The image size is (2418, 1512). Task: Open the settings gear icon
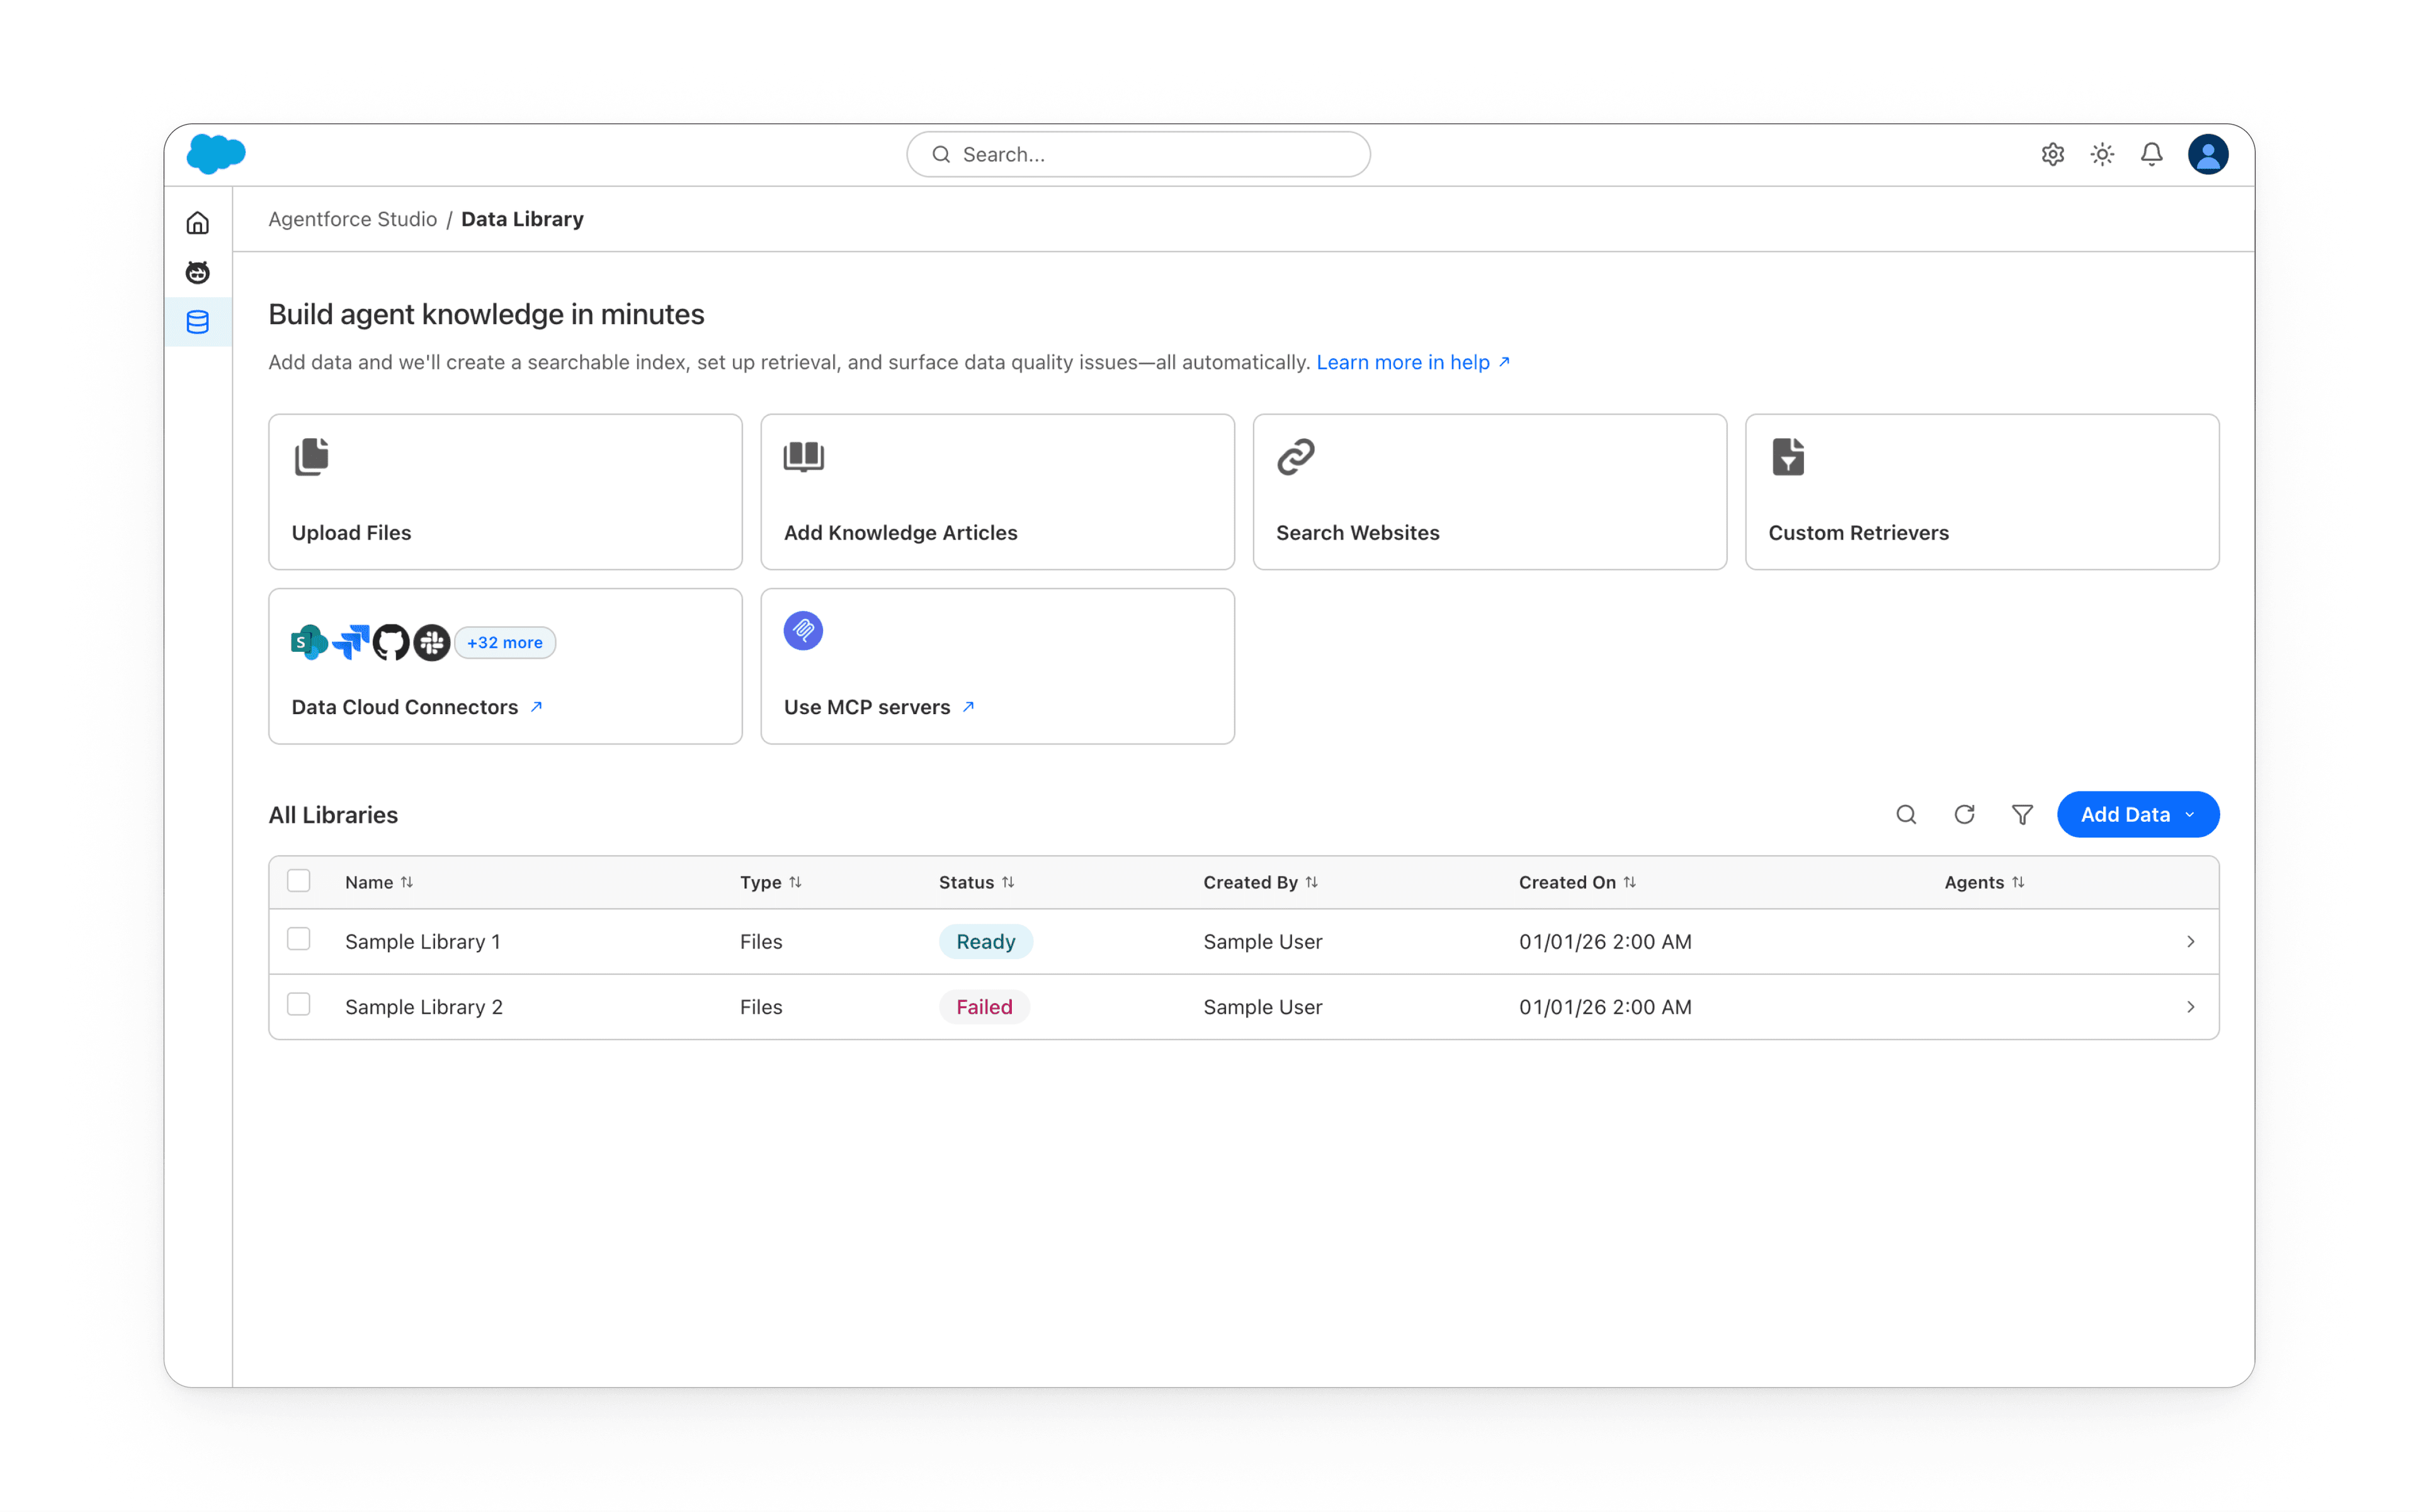2053,154
